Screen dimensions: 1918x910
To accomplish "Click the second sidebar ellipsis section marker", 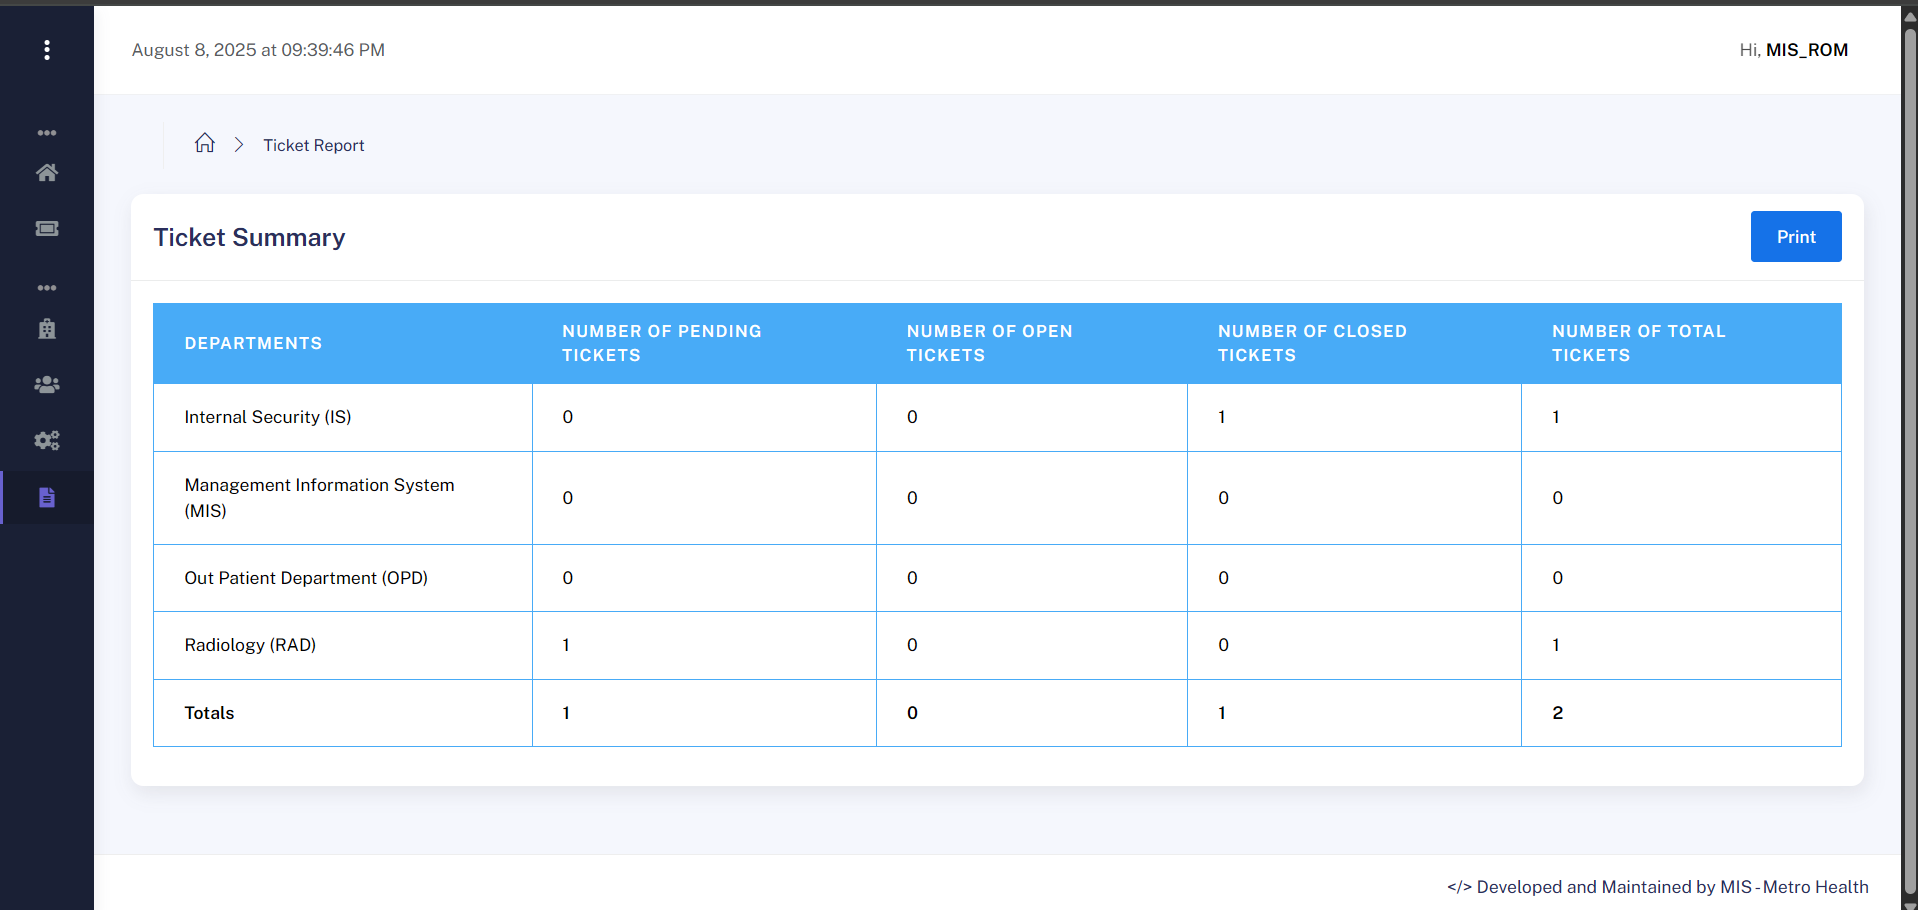I will (47, 288).
